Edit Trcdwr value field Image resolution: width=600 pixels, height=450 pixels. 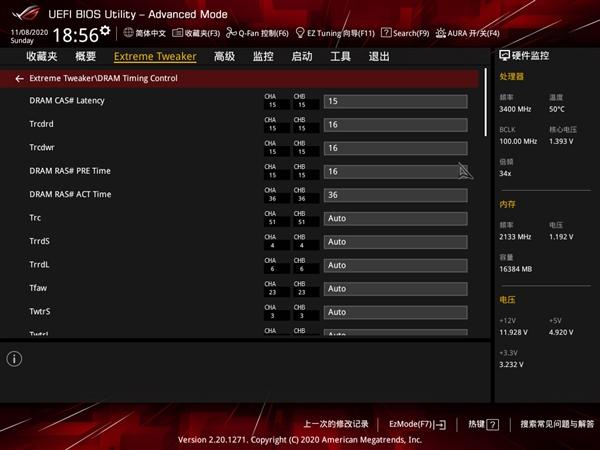[x=396, y=148]
